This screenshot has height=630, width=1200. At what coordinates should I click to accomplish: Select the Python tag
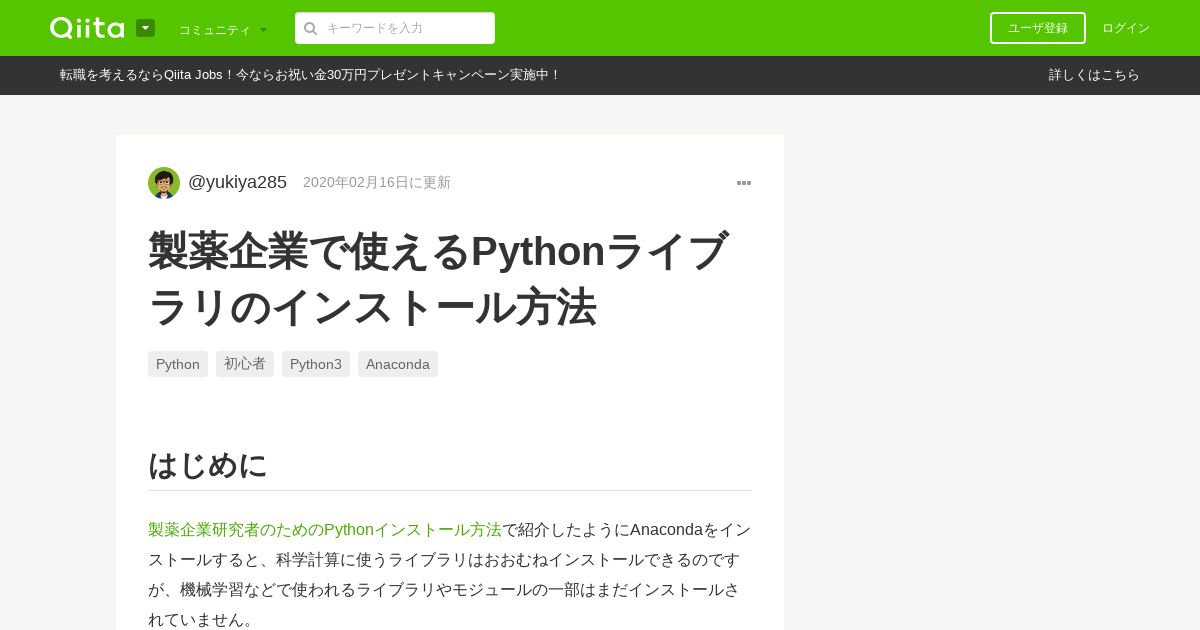coord(178,364)
